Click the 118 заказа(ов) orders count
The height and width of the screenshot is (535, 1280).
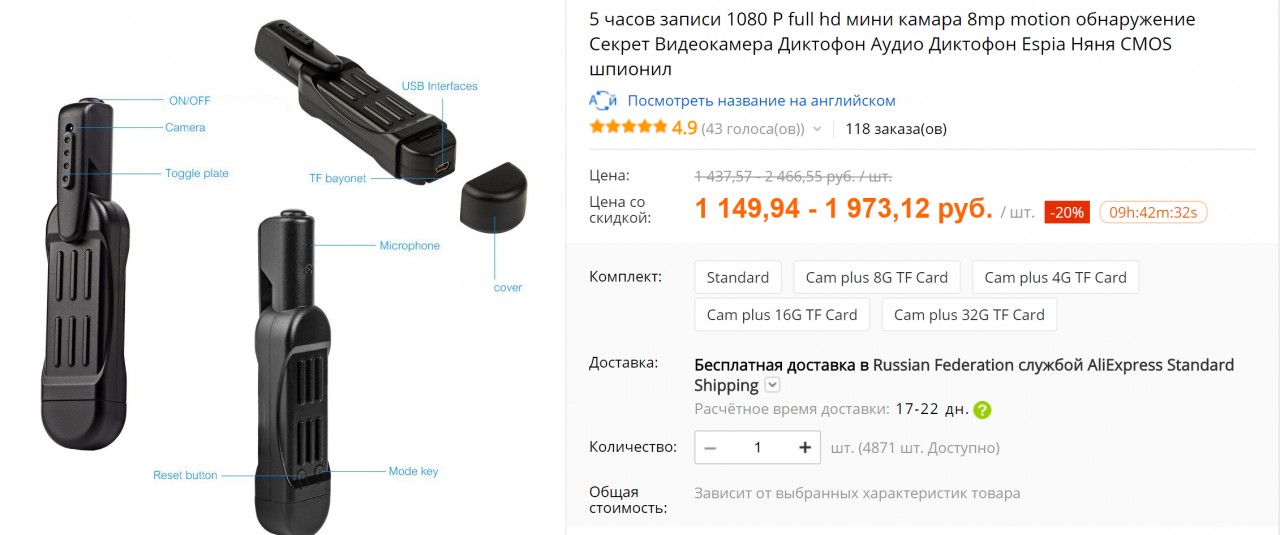[x=896, y=129]
